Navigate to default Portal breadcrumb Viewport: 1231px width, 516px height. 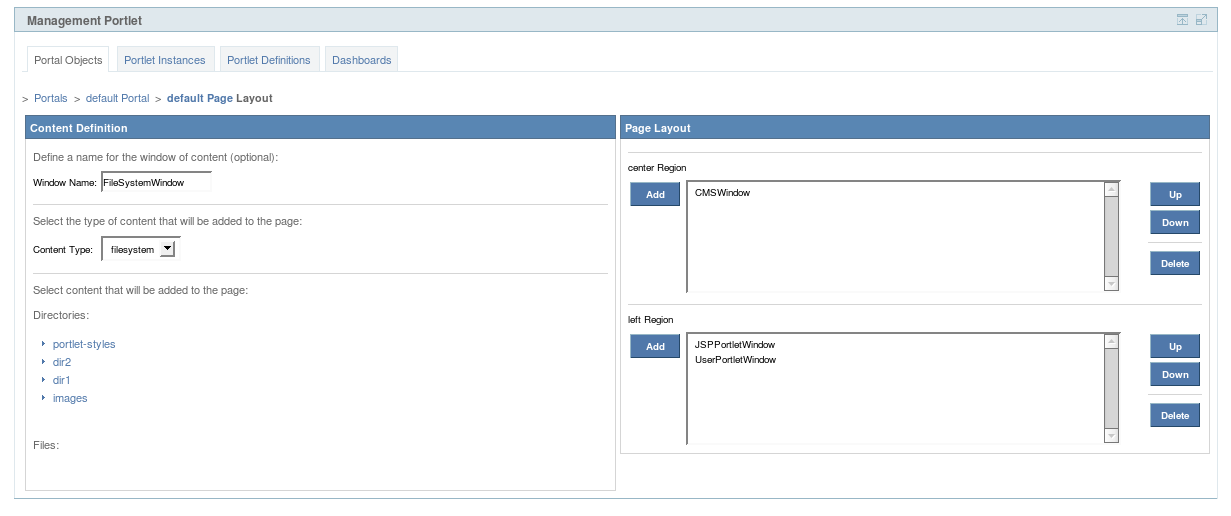tap(117, 99)
